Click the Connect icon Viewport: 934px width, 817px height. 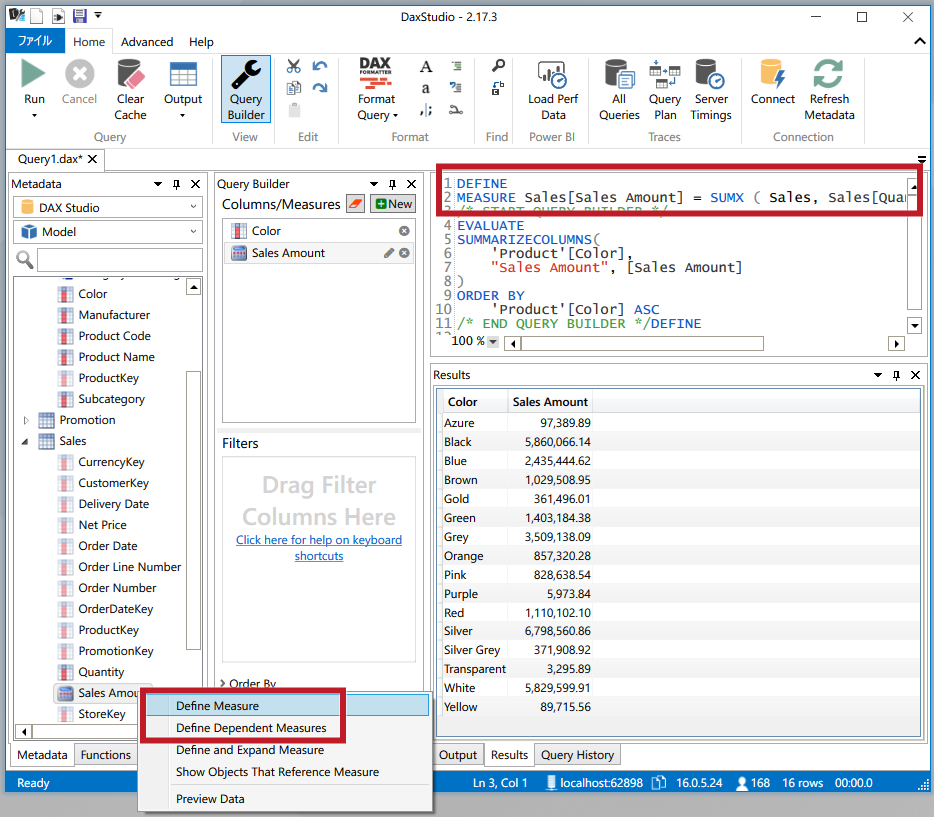tap(773, 74)
